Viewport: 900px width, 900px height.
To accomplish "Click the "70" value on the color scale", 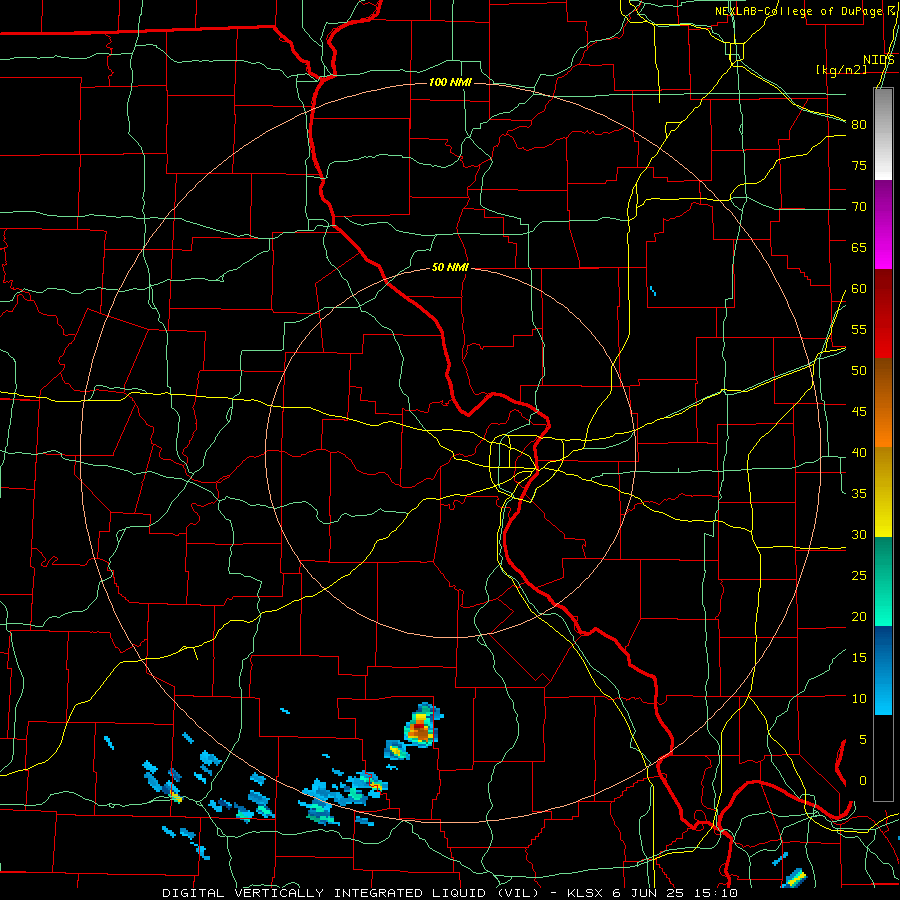I will (x=859, y=207).
